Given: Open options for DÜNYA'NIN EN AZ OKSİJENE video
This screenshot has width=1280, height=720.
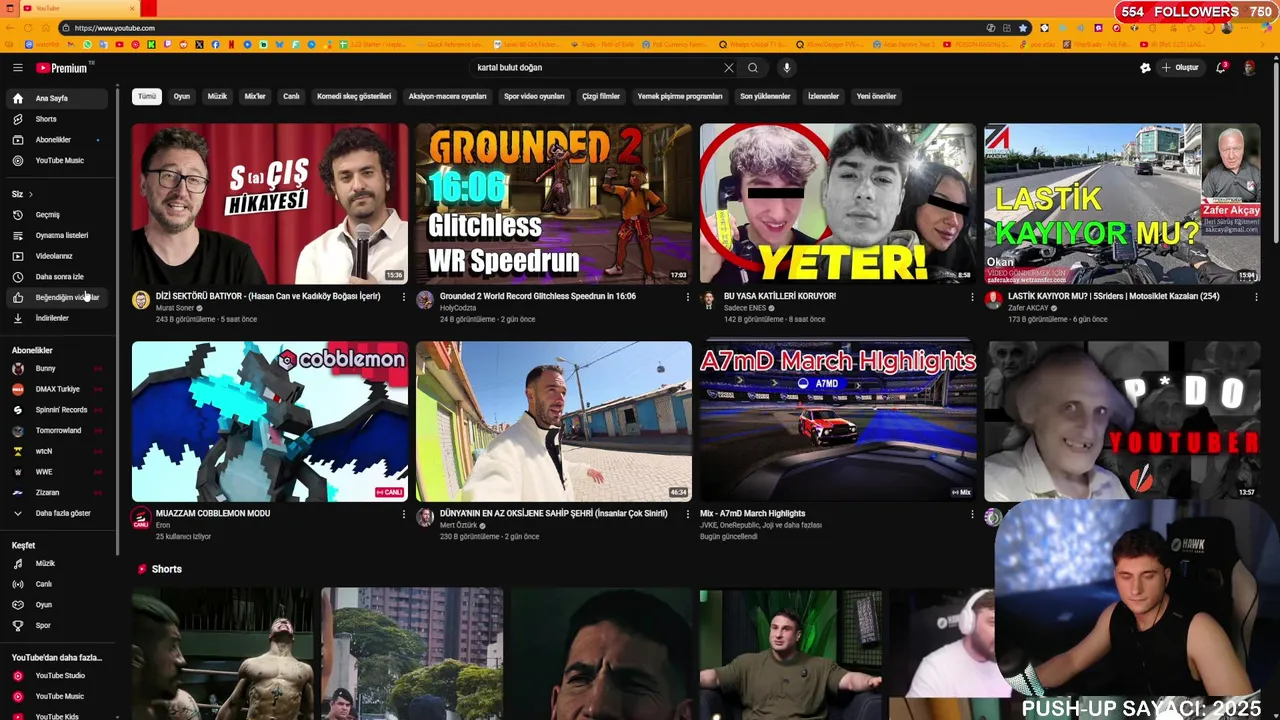Looking at the screenshot, I should (x=688, y=514).
